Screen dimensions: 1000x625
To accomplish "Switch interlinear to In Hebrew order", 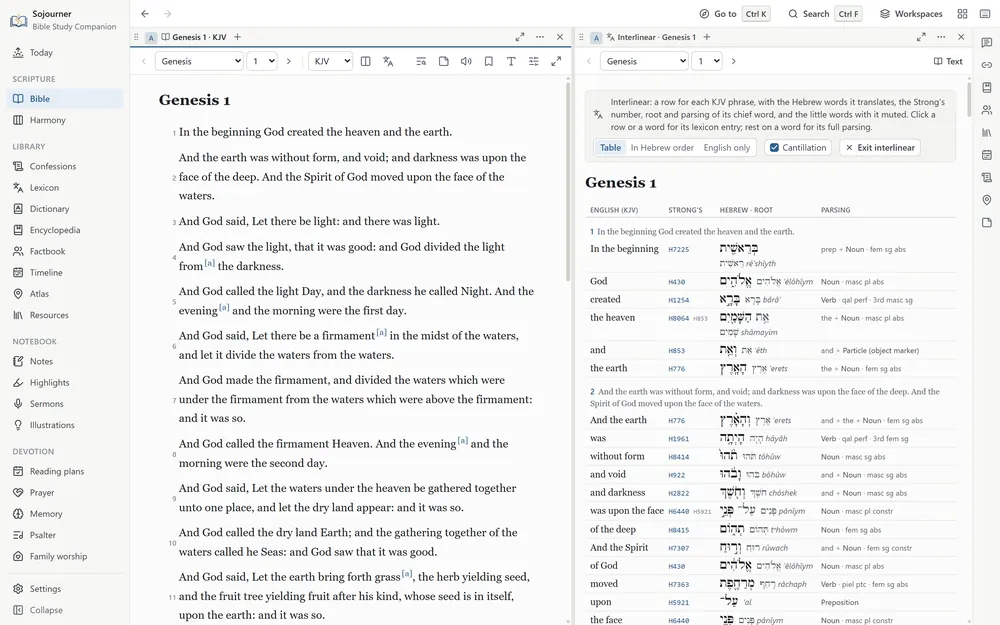I will (x=662, y=147).
